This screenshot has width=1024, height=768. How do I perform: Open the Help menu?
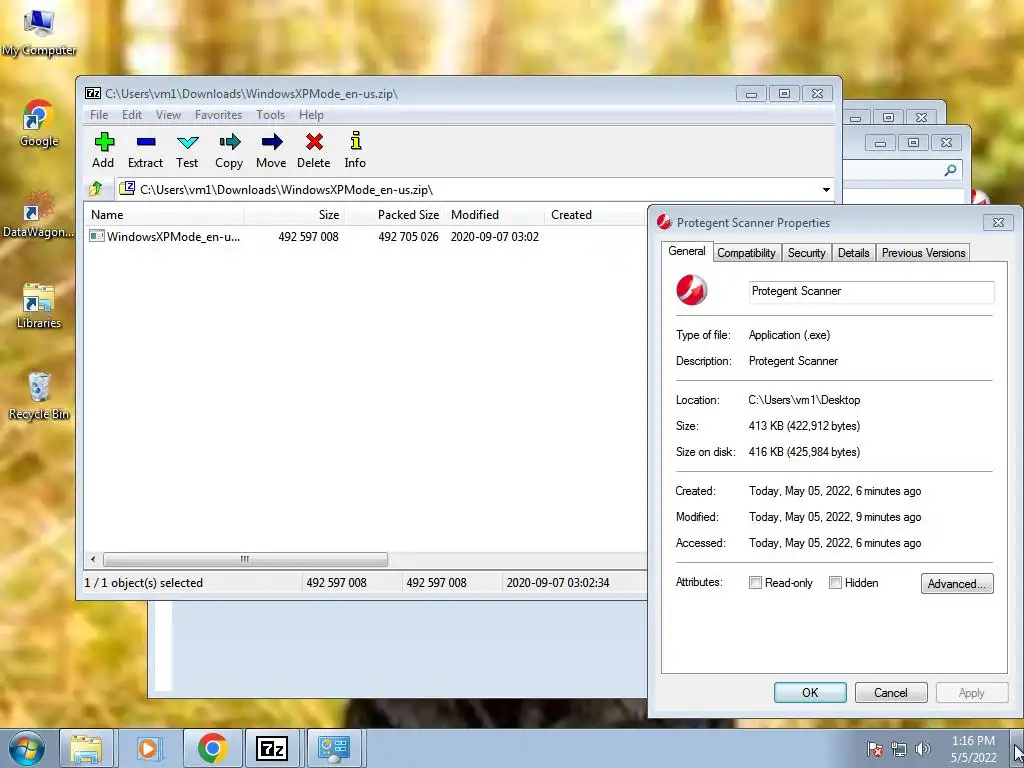coord(311,115)
